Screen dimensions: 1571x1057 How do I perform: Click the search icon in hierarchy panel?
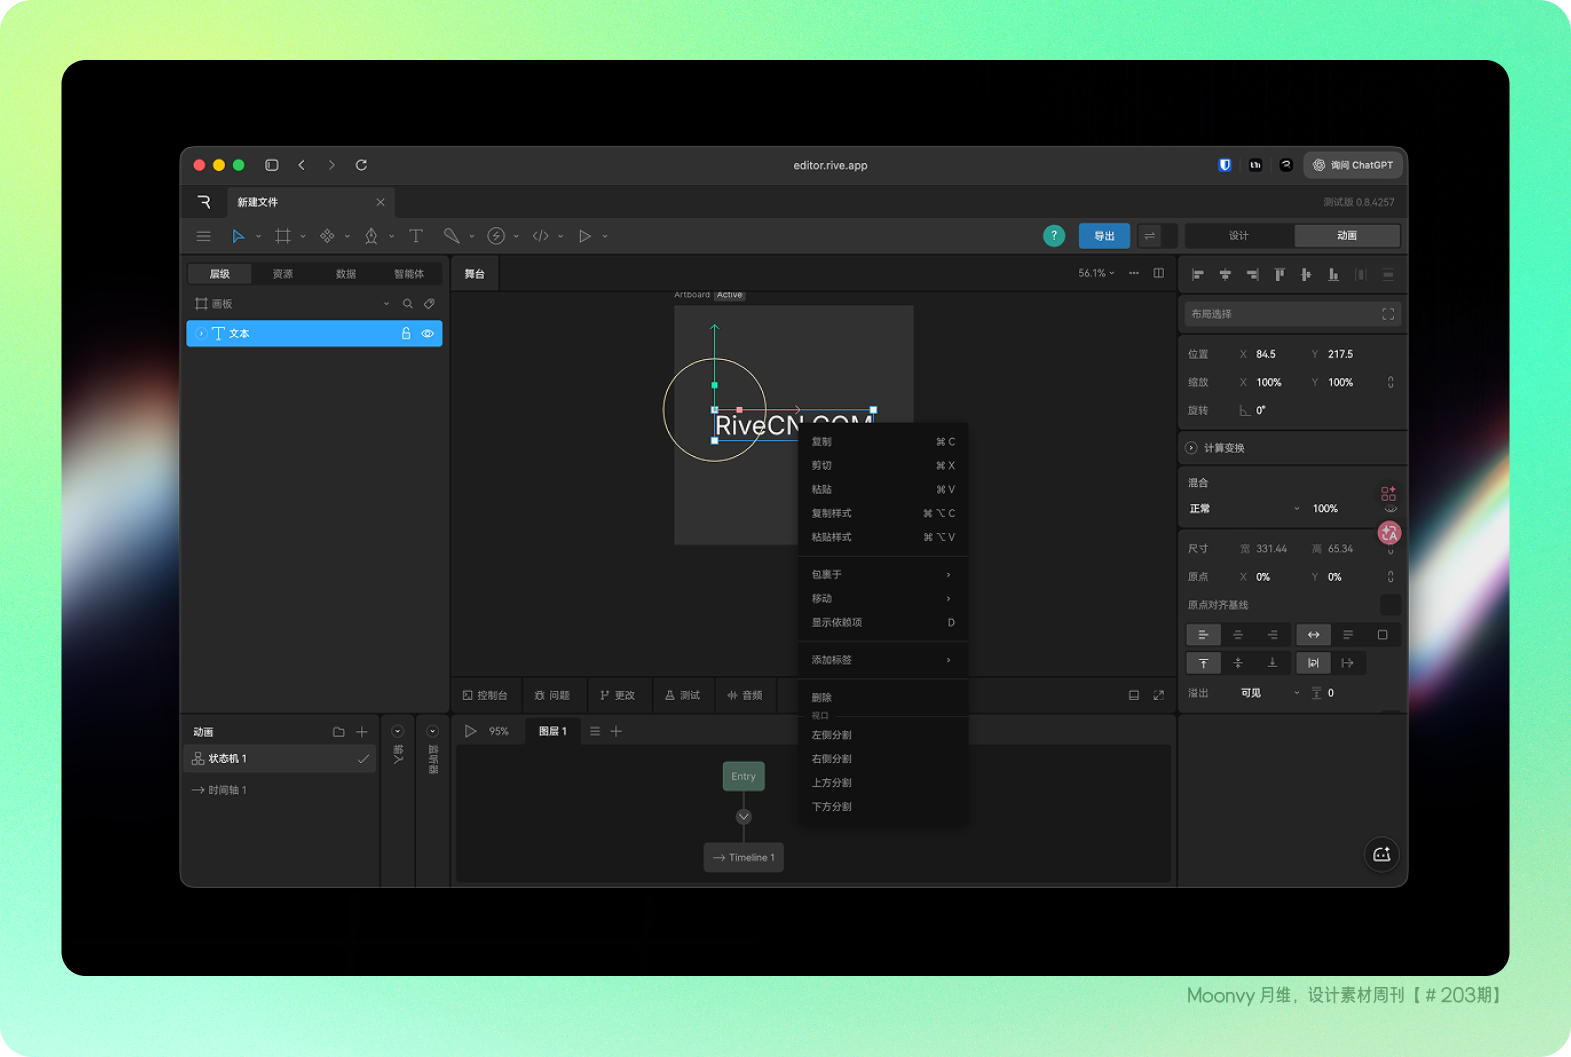[408, 304]
